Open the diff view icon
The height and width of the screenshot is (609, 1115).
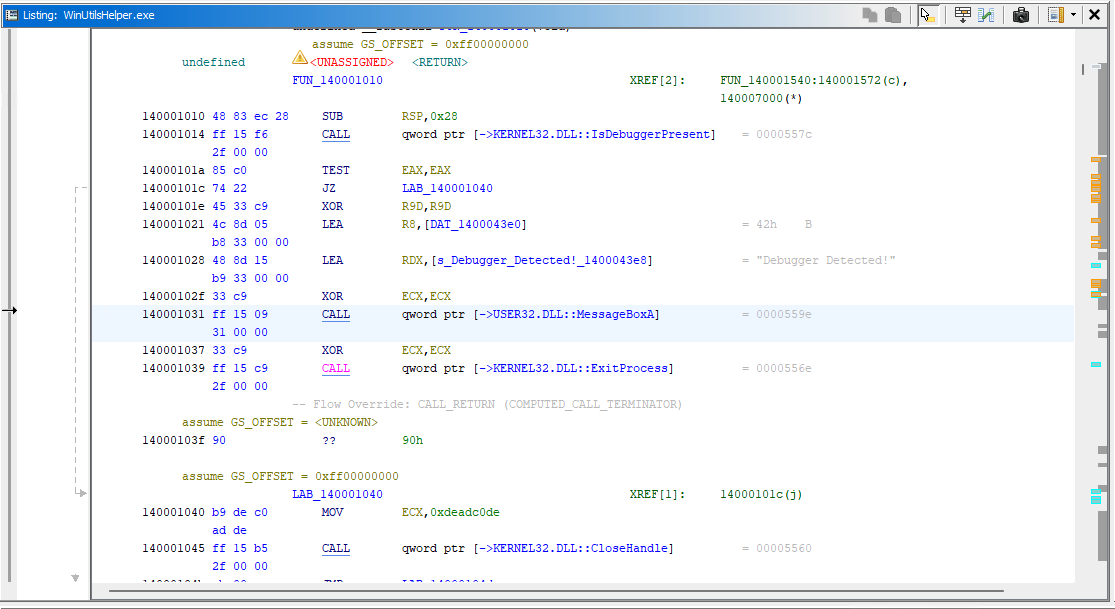point(986,15)
